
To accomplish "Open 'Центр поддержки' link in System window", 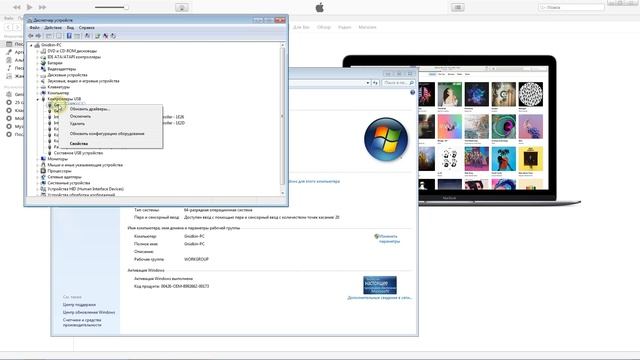I will (79, 305).
